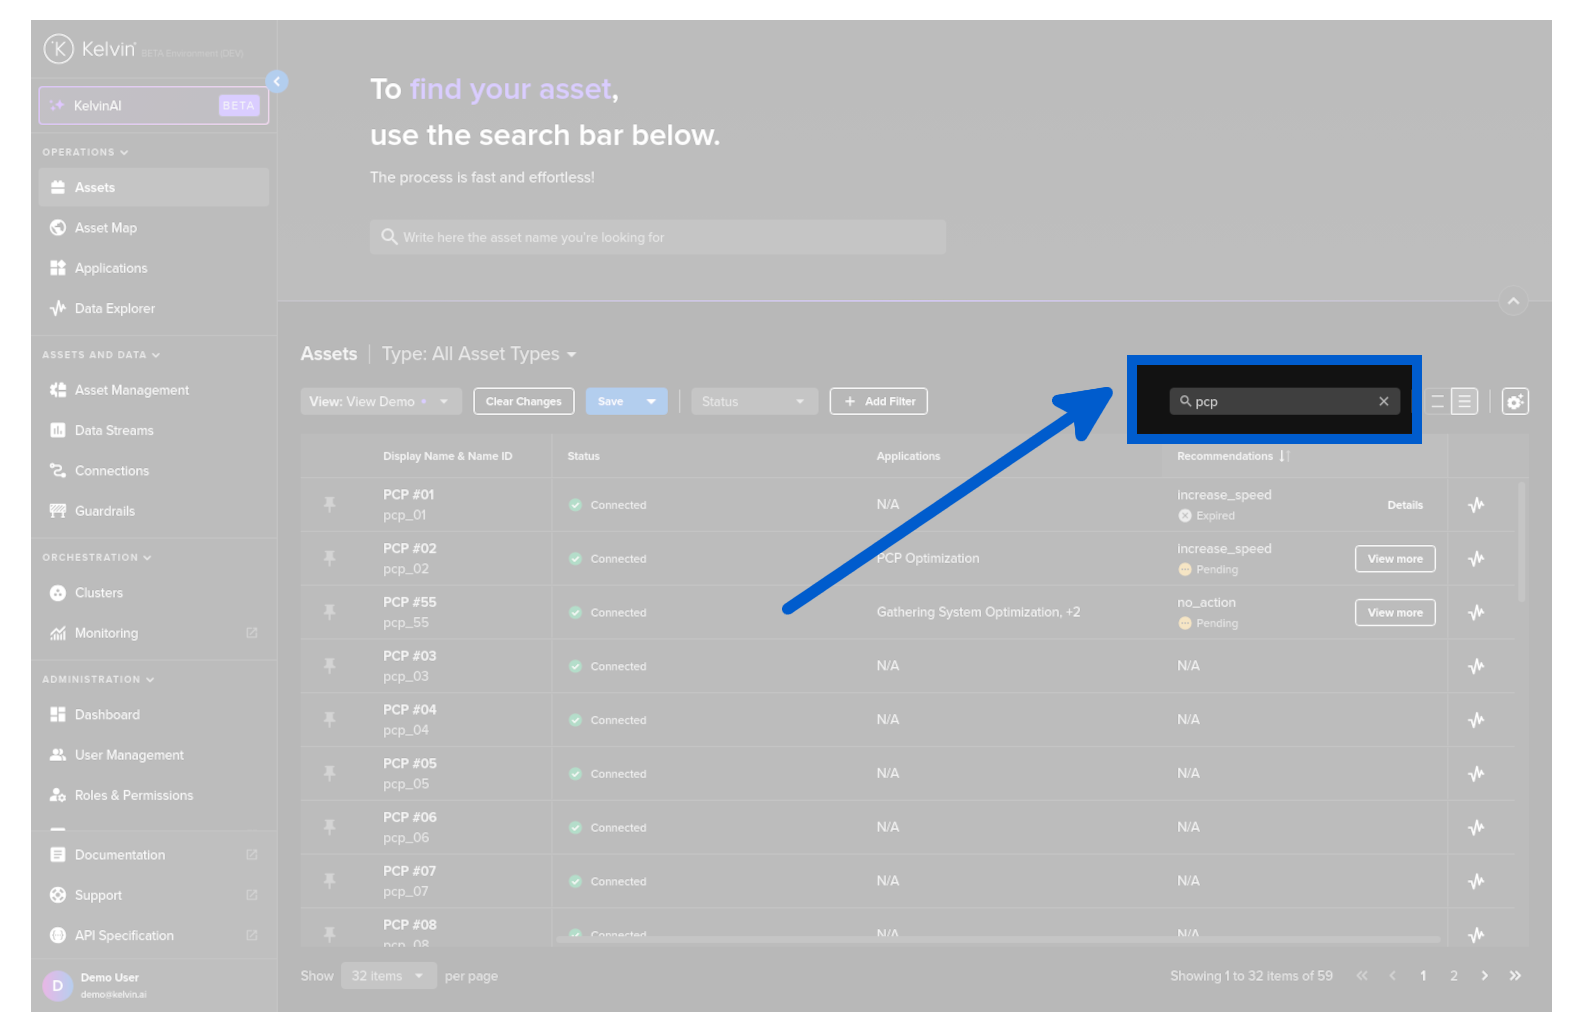Switch to the compact list view icon

[1438, 402]
